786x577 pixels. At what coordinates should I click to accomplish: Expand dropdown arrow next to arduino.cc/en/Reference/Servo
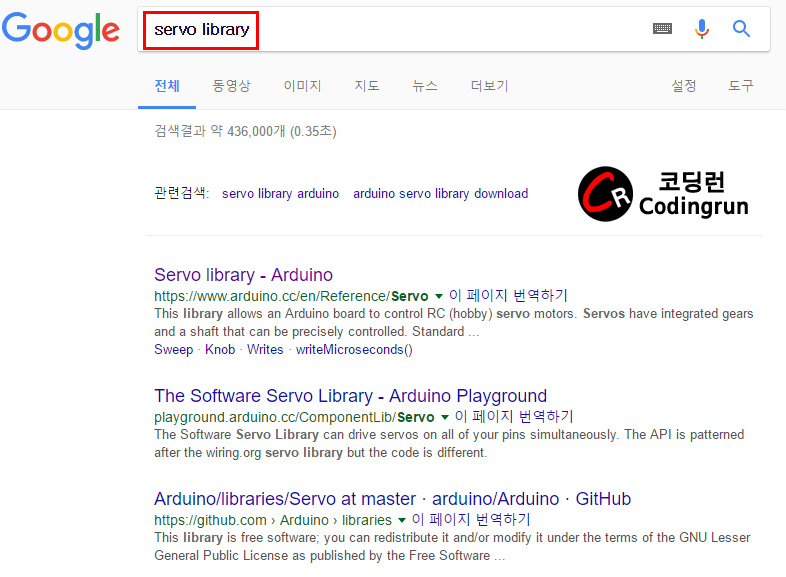(439, 296)
